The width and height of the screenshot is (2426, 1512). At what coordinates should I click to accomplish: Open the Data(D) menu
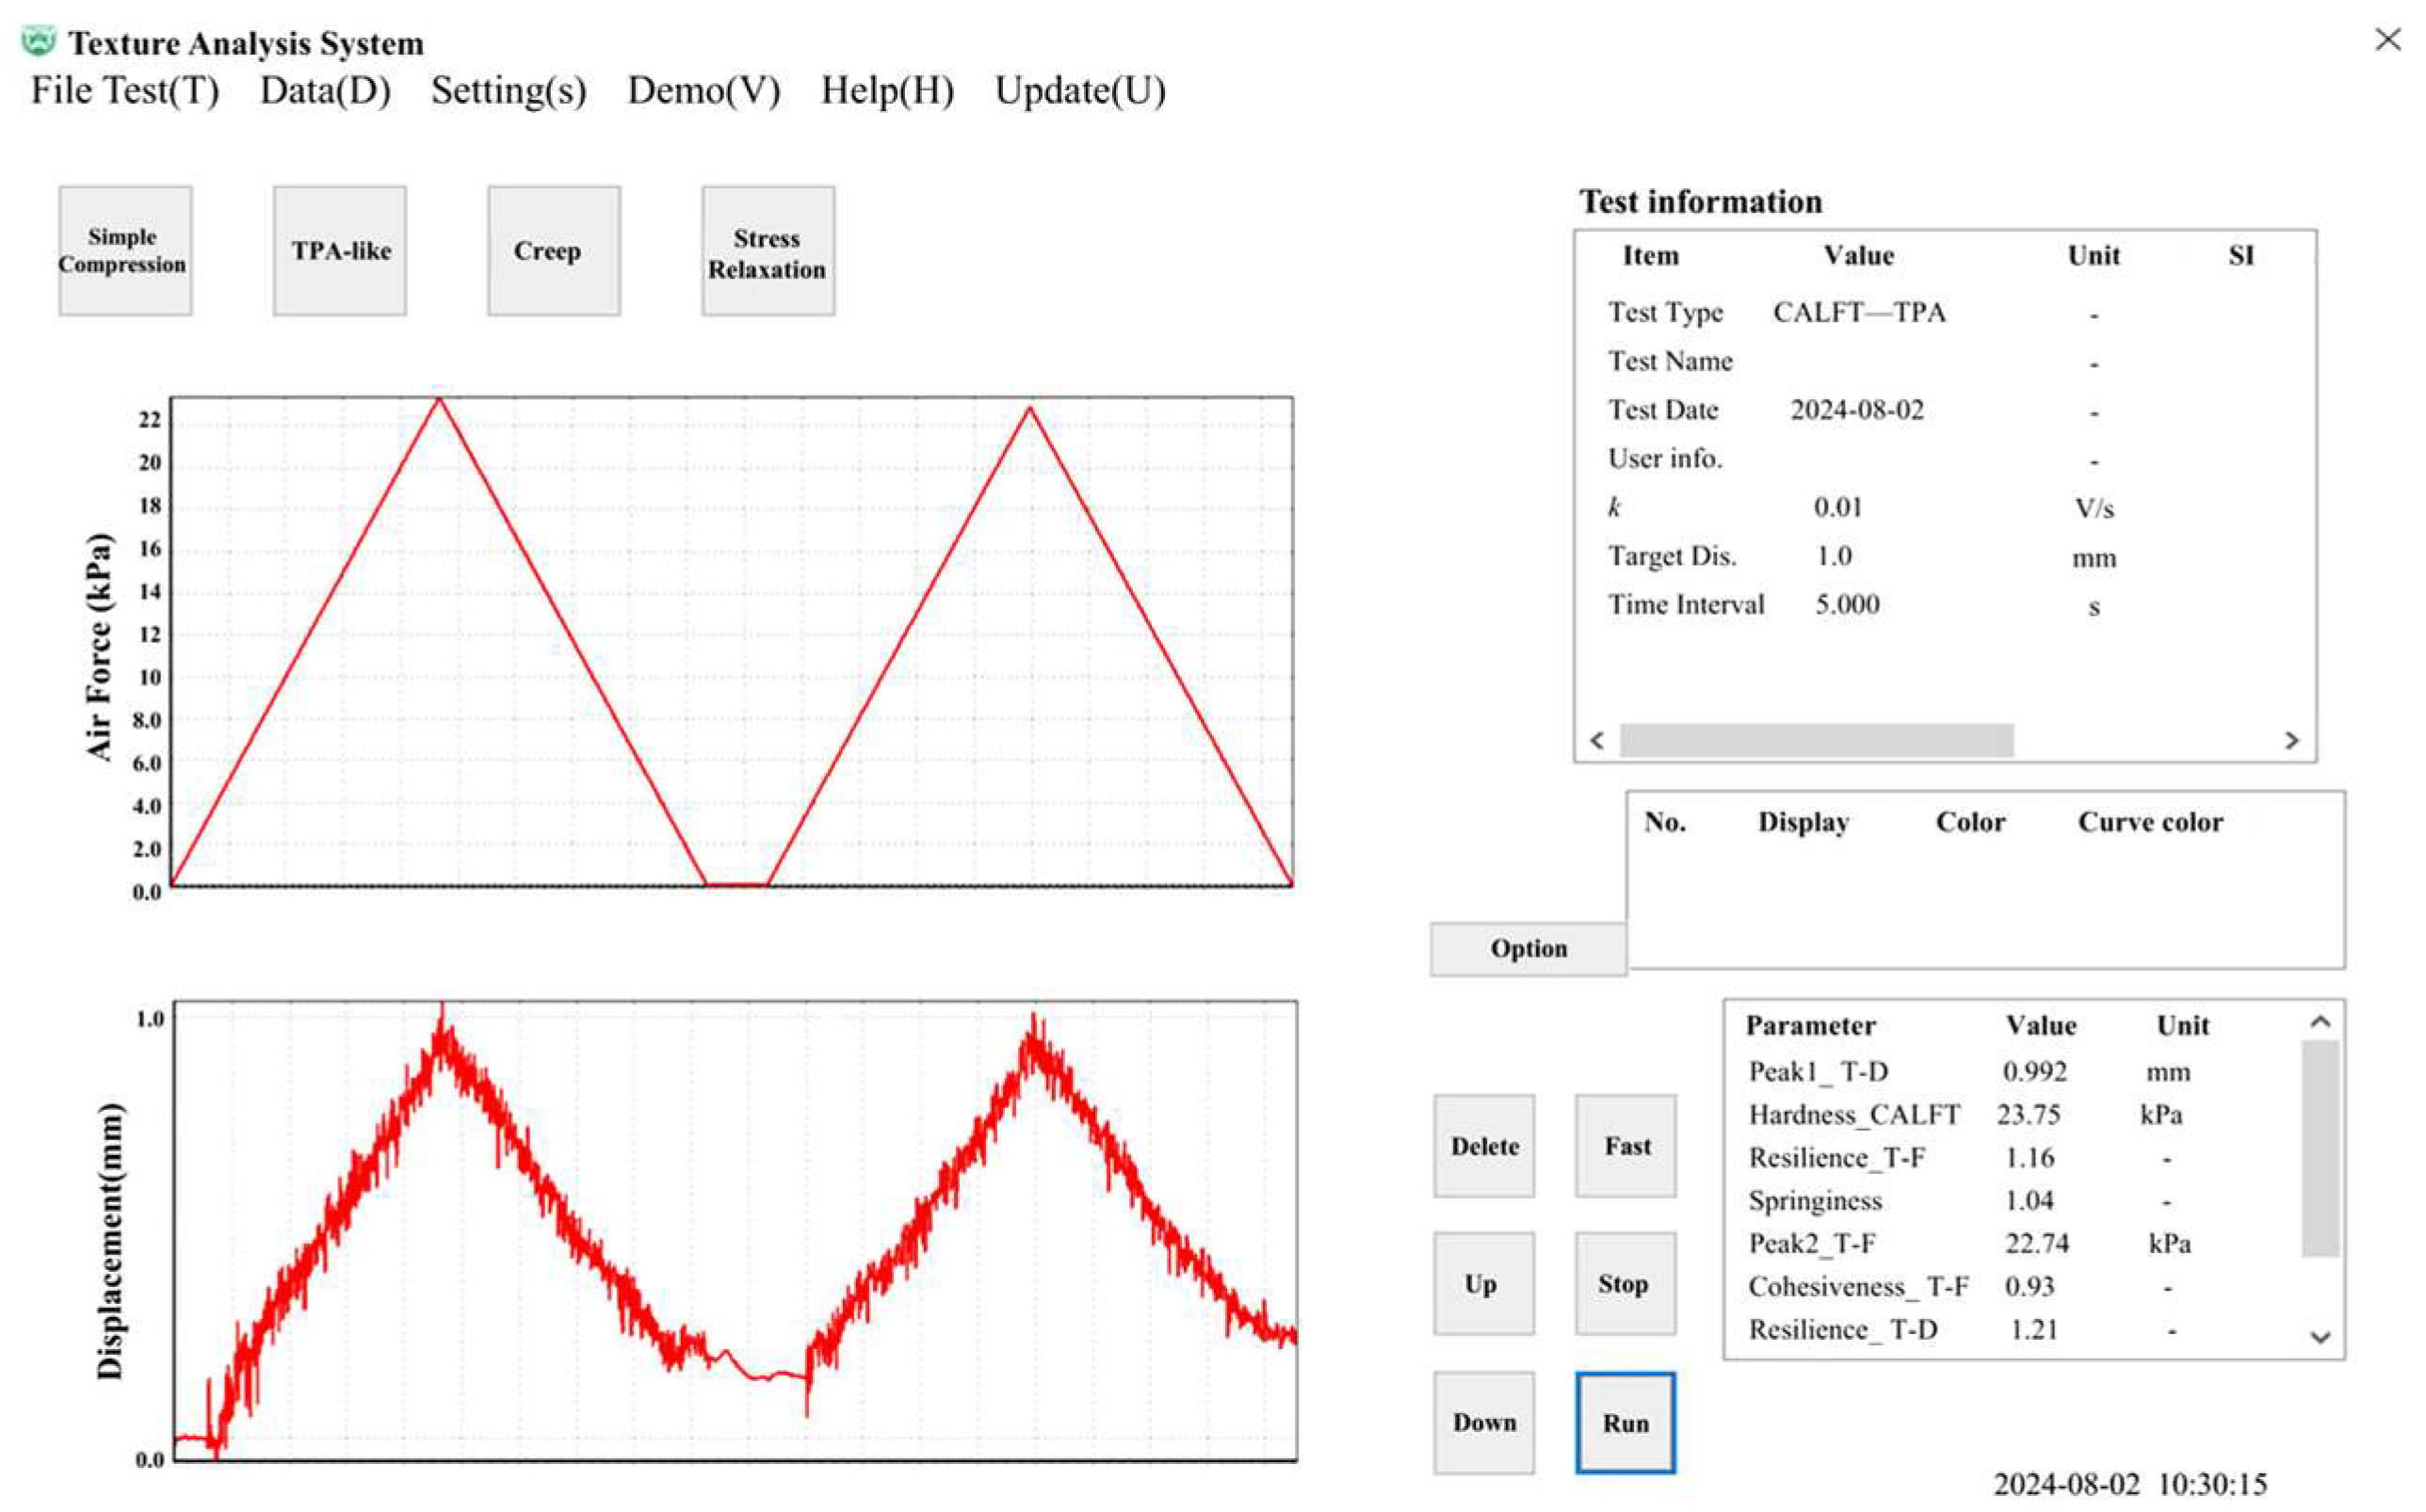pos(325,91)
